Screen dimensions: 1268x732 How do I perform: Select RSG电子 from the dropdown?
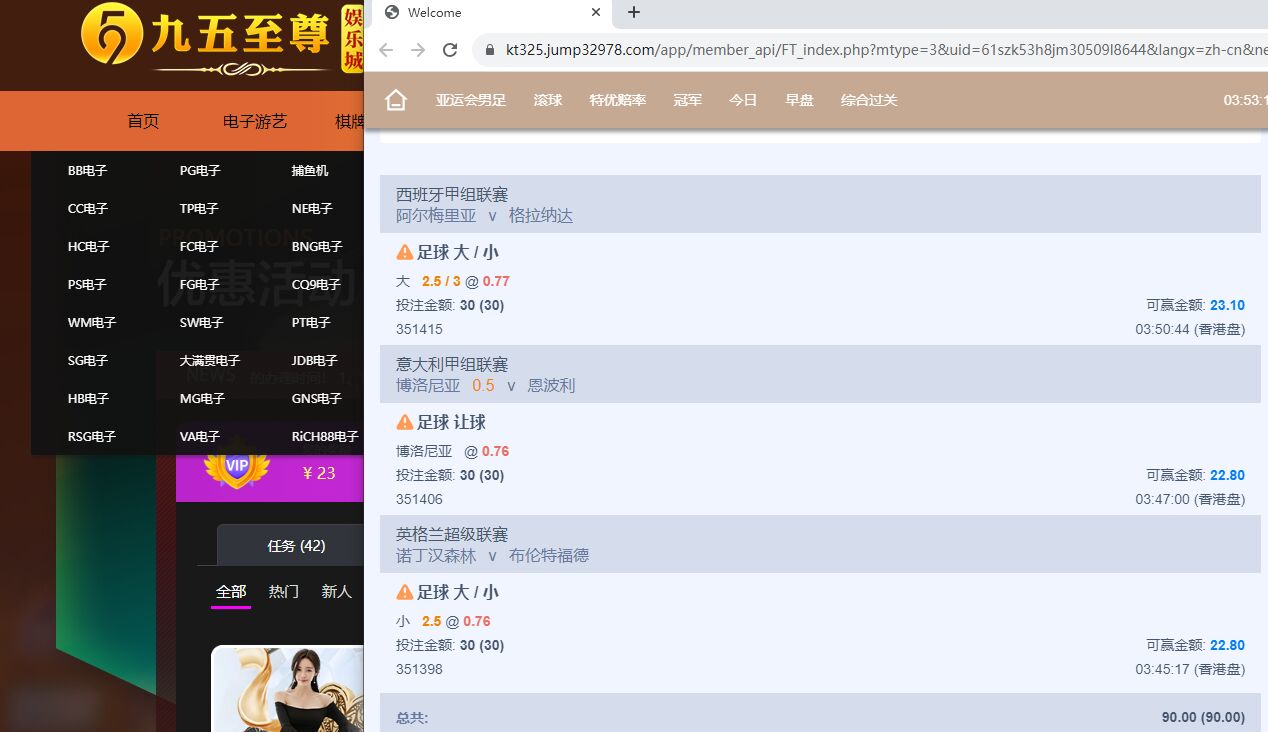point(92,437)
